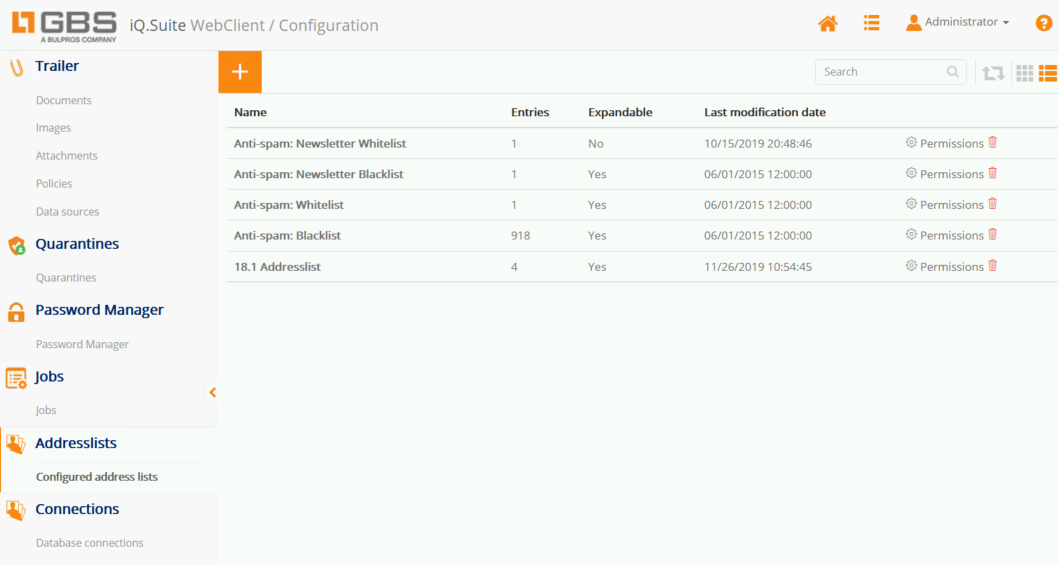Open Permissions for Anti-spam: Newsletter Whitelist
The height and width of the screenshot is (565, 1059).
pyautogui.click(x=944, y=143)
